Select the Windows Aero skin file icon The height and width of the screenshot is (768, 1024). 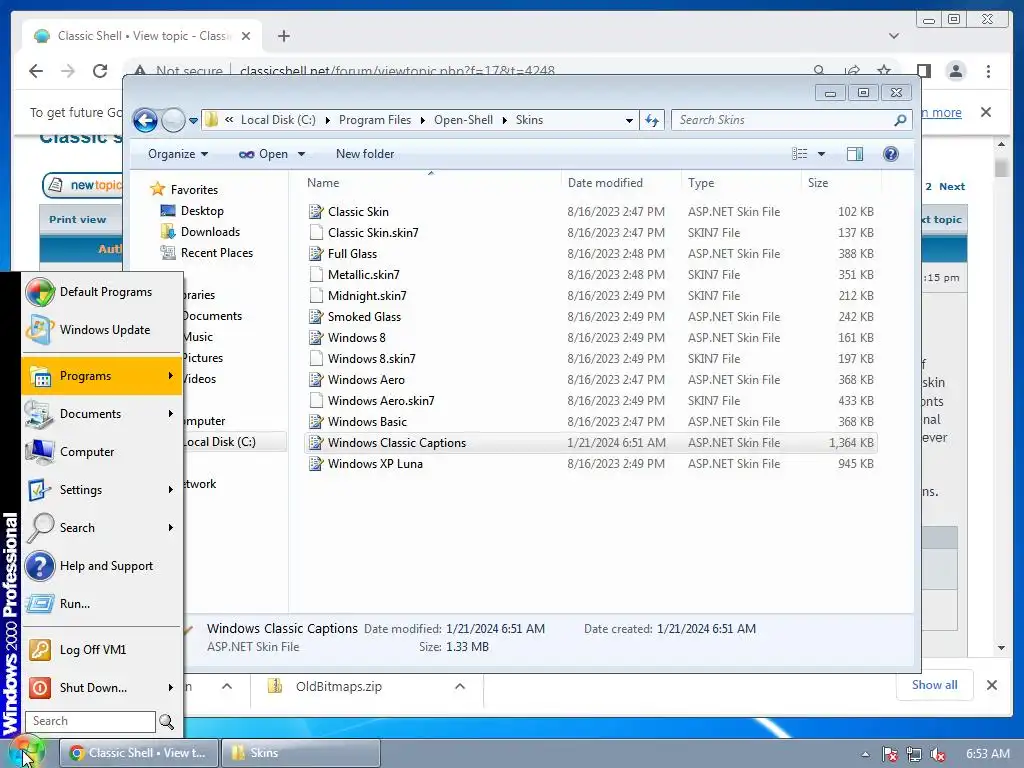(x=316, y=379)
